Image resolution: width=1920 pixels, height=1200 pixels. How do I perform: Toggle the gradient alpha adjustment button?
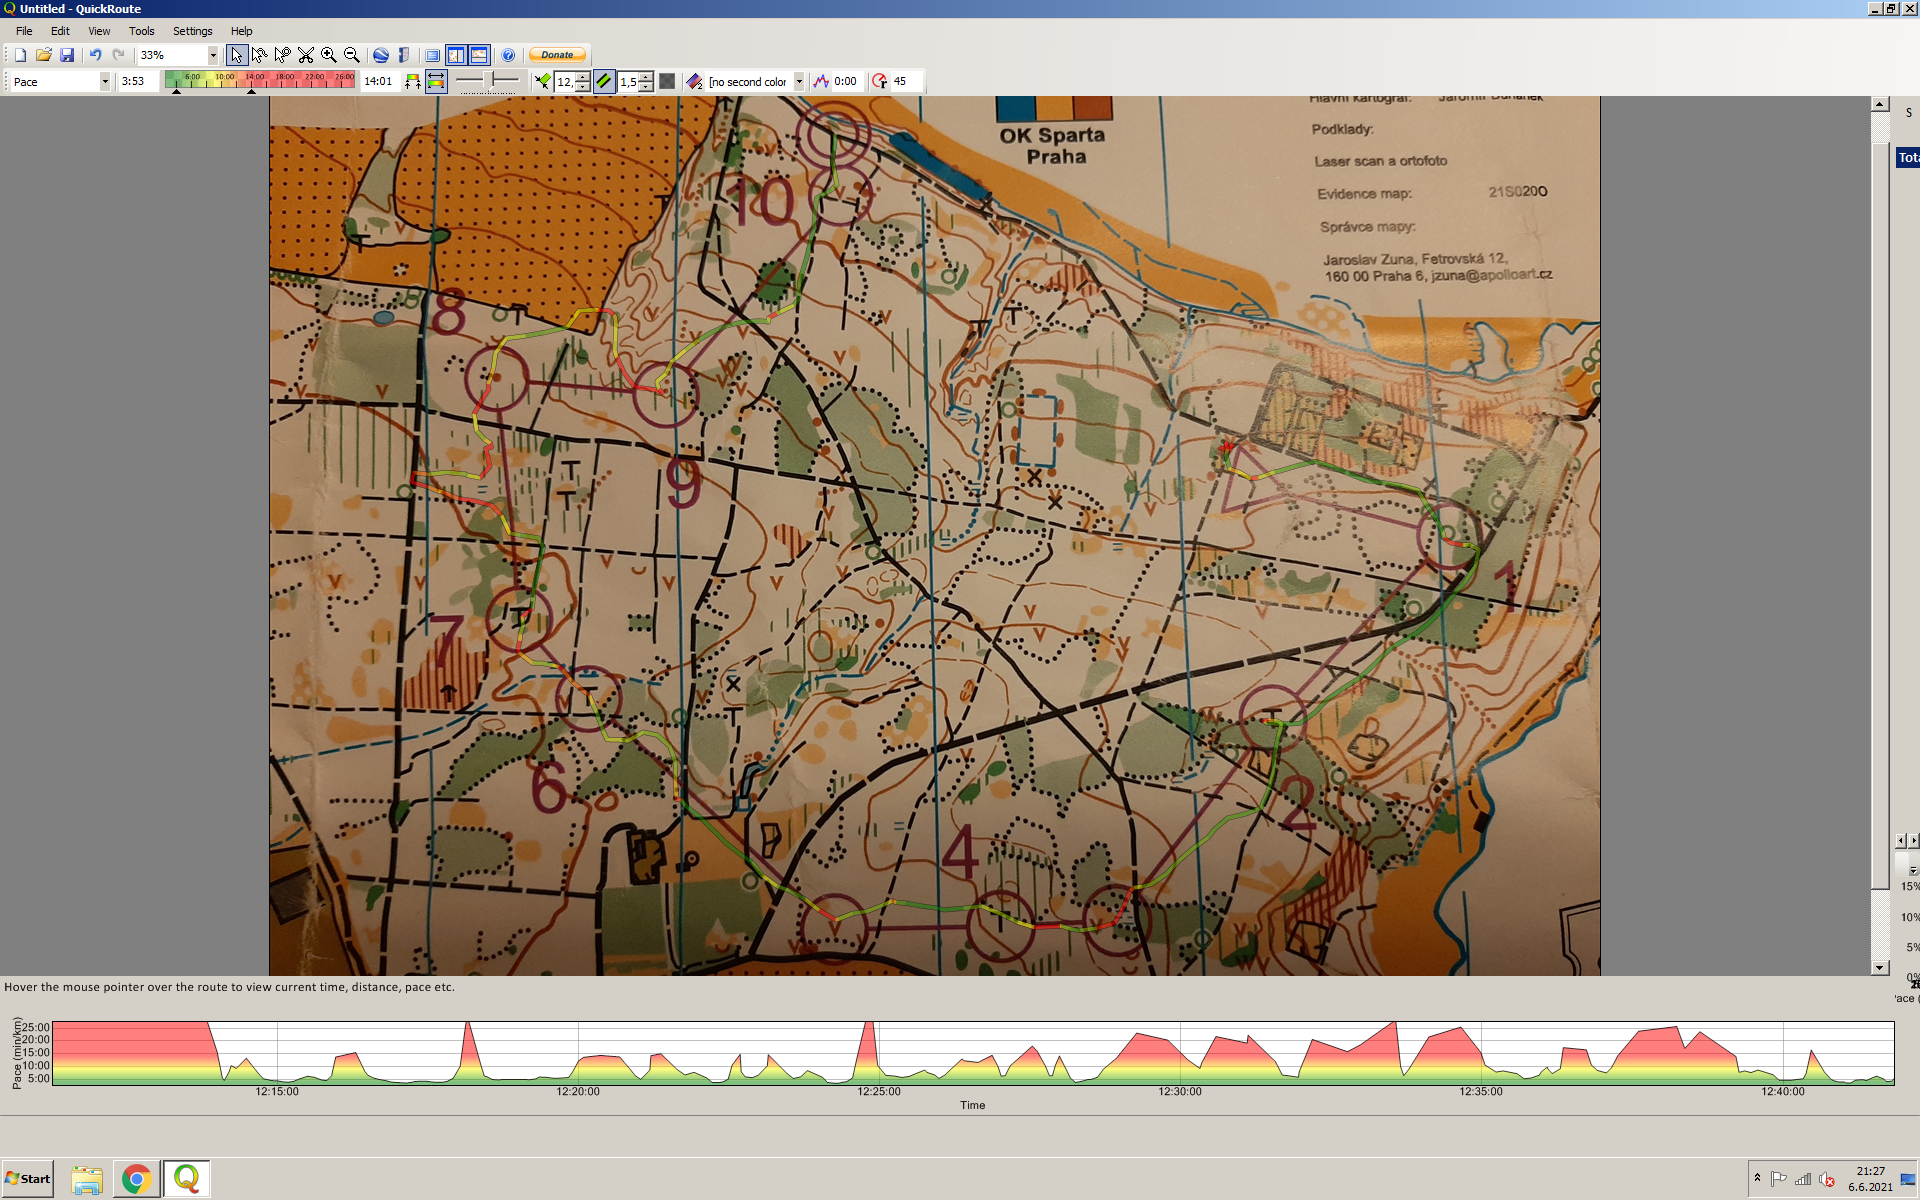[x=436, y=82]
